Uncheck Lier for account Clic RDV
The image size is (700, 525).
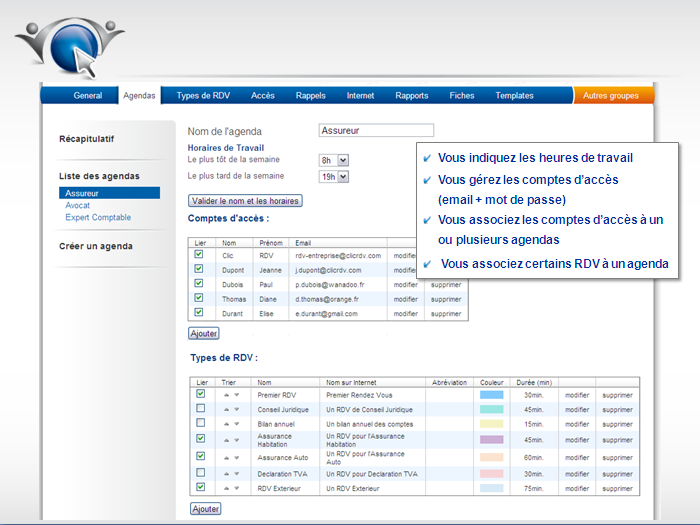pyautogui.click(x=199, y=254)
